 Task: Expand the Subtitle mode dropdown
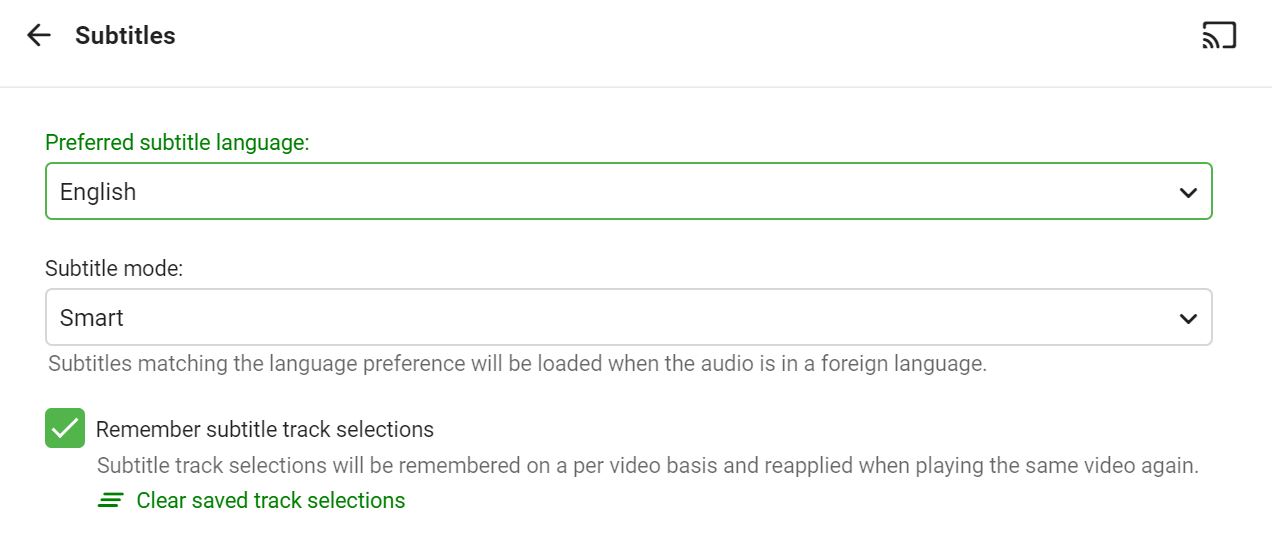pyautogui.click(x=628, y=317)
